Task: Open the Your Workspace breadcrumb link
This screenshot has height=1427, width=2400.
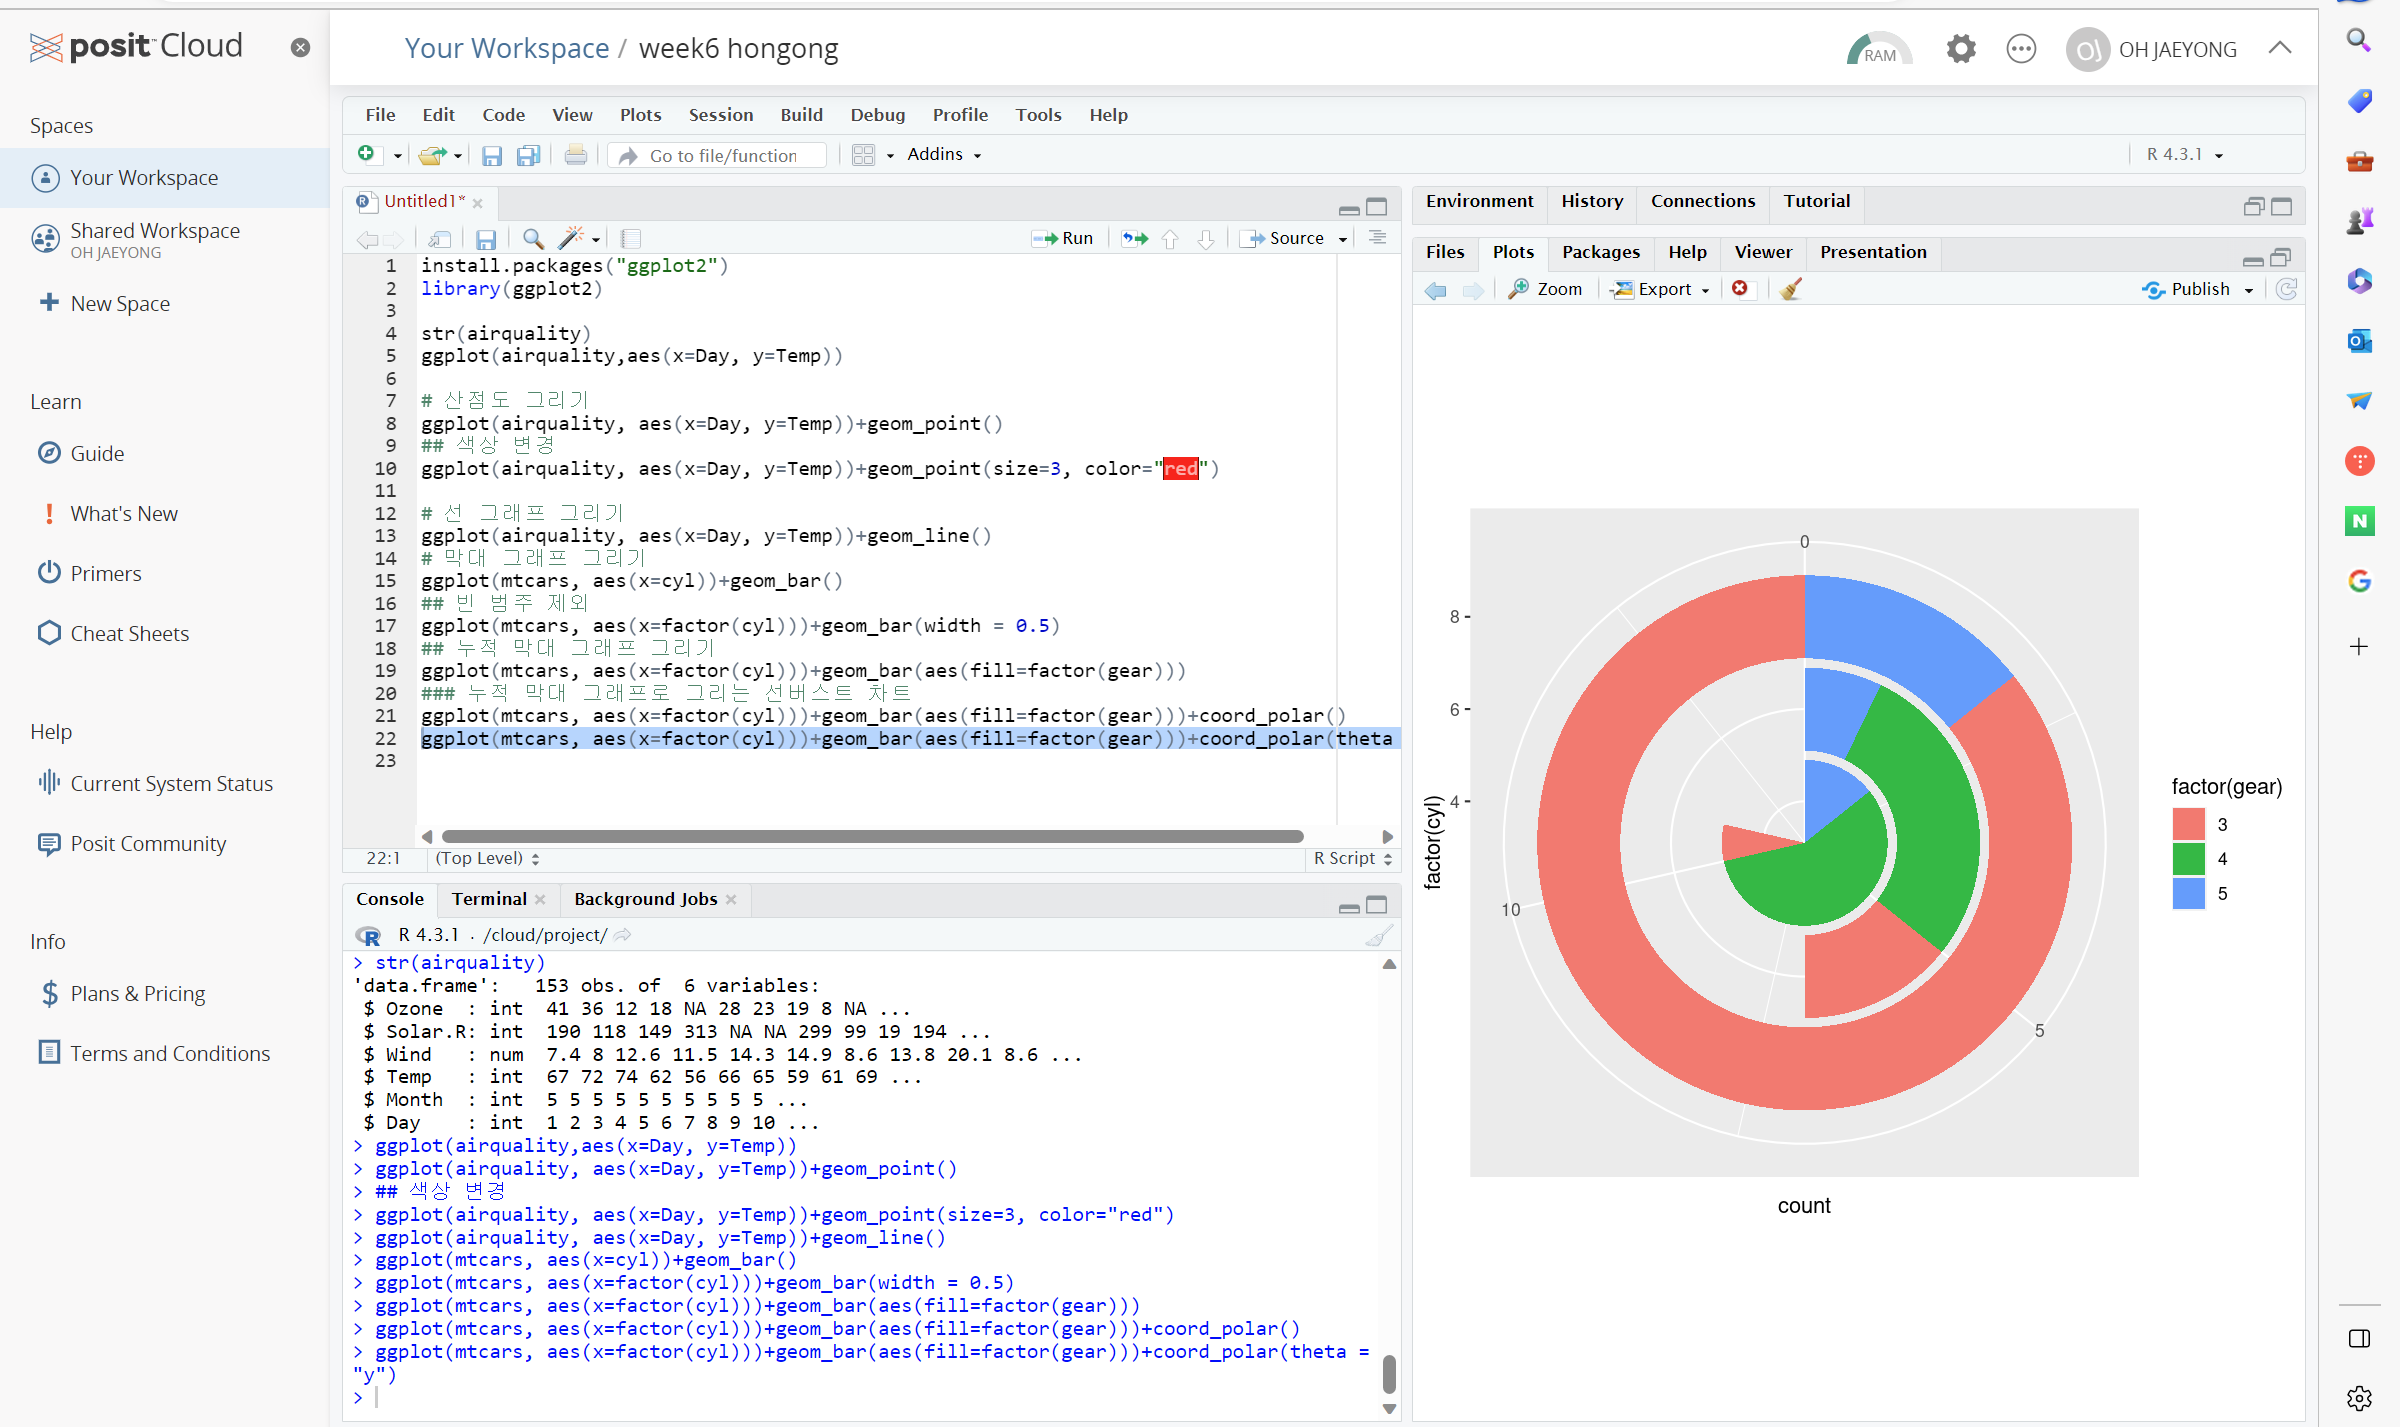Action: pos(506,49)
